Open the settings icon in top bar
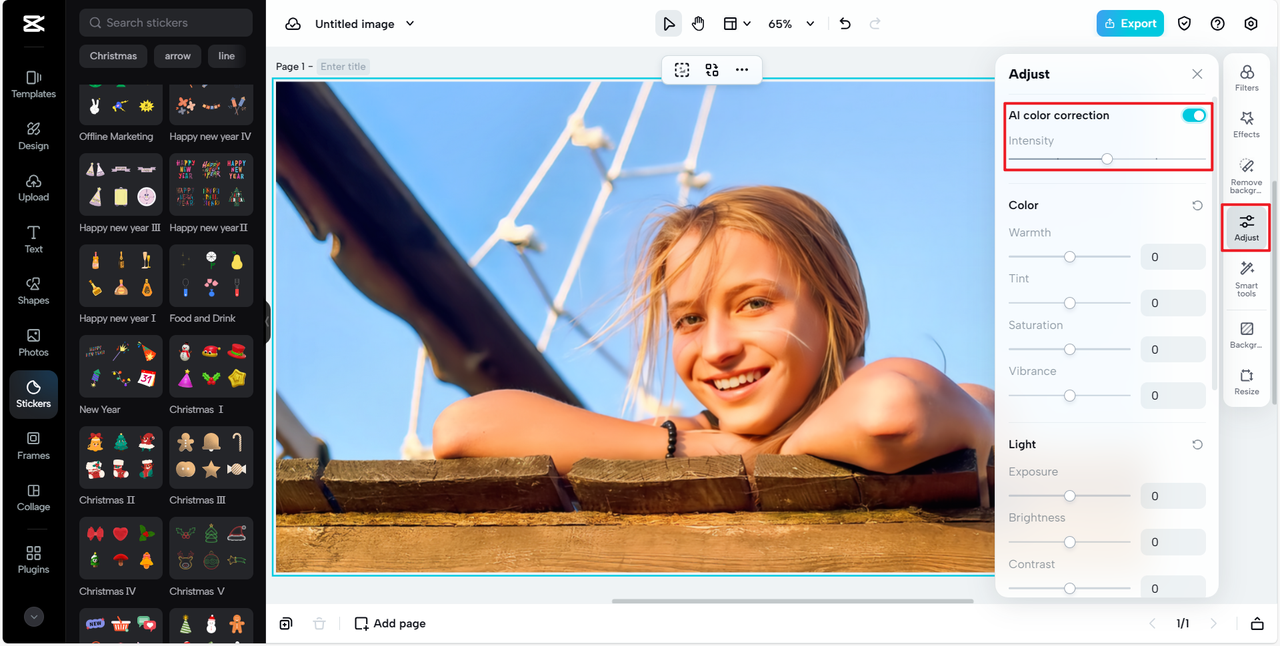 (x=1251, y=24)
